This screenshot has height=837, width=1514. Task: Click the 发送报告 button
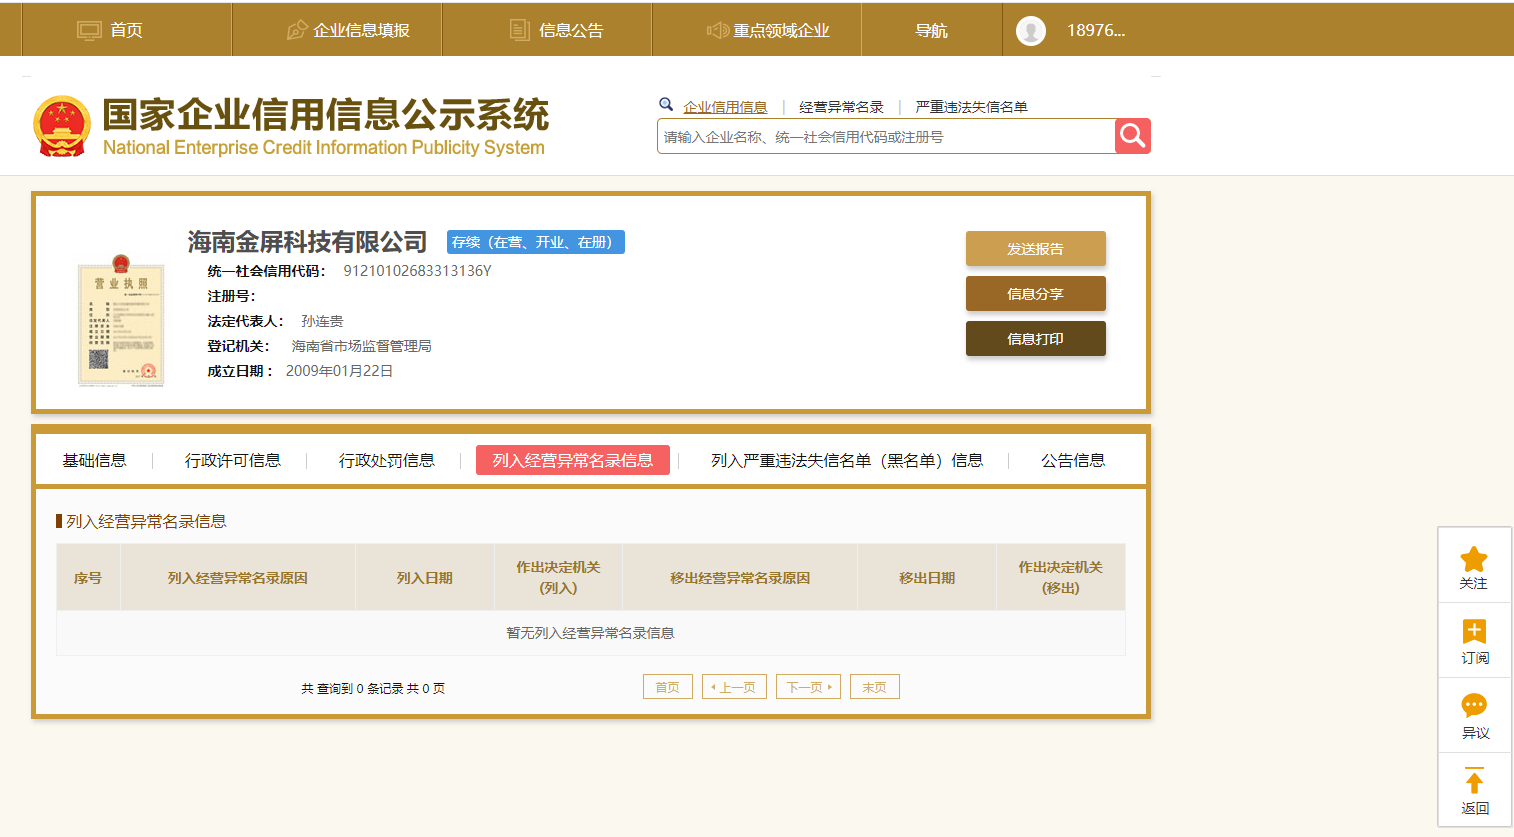pos(1036,249)
